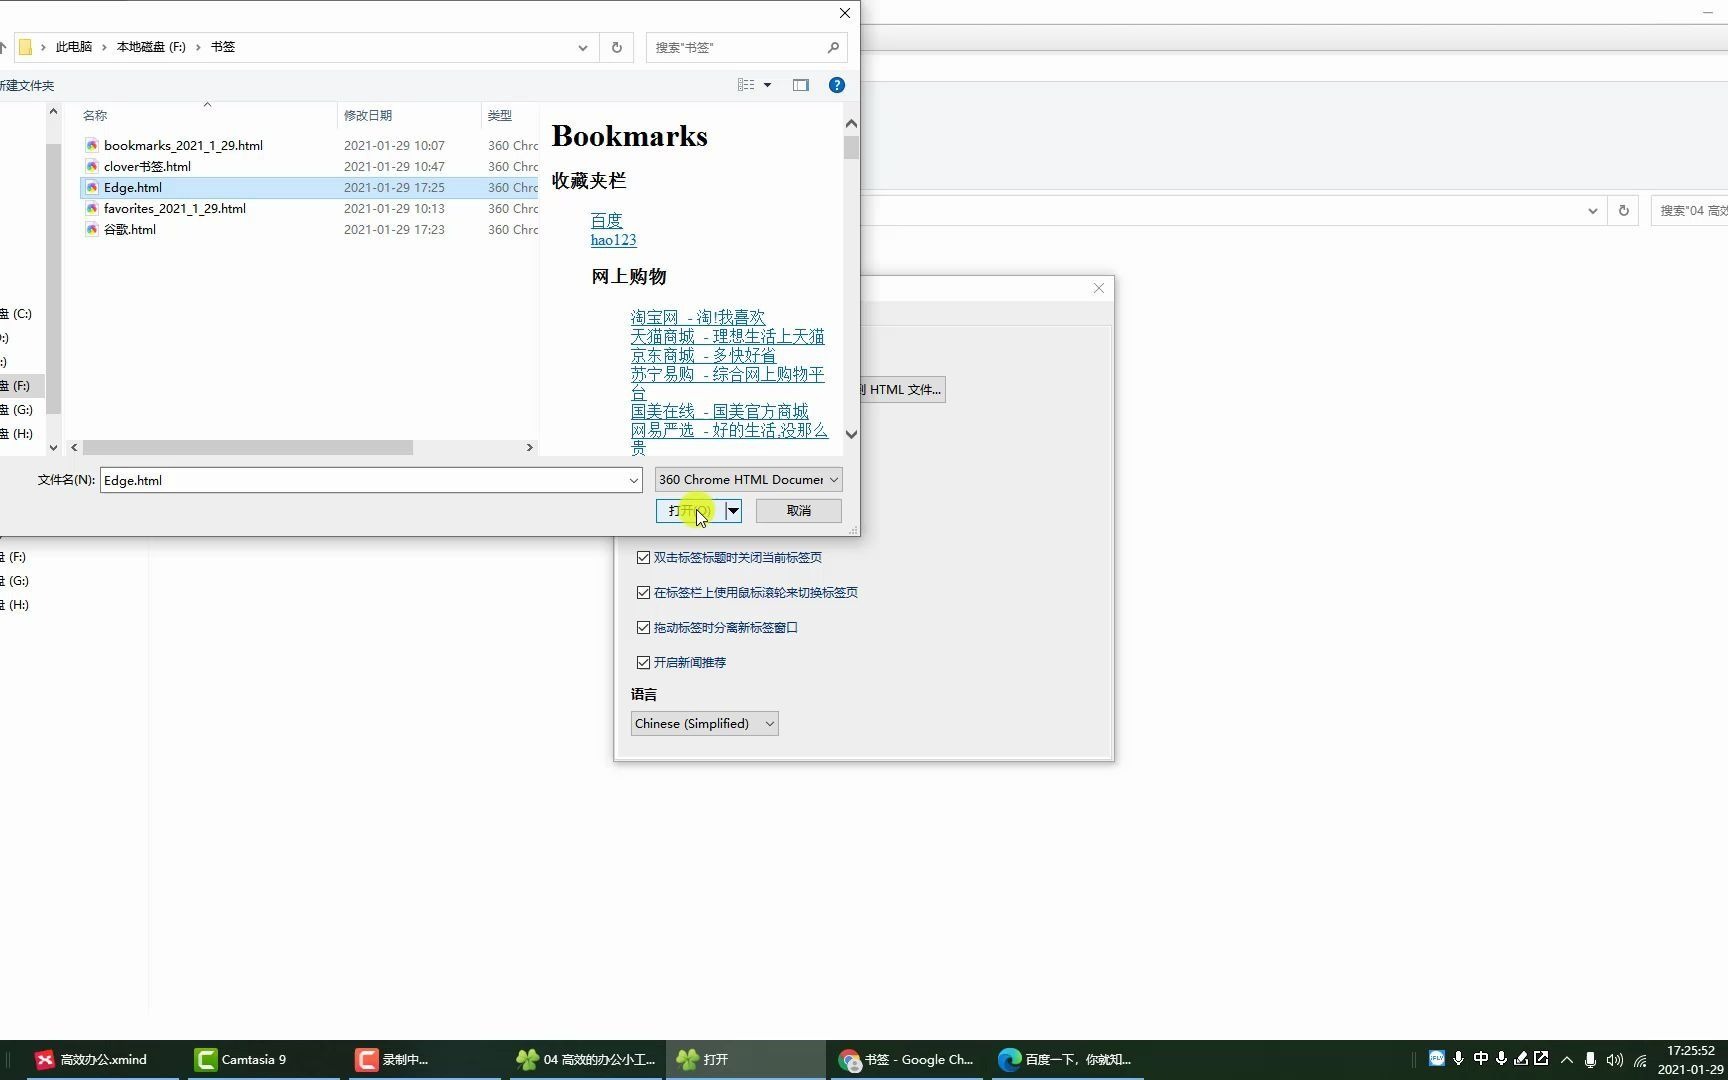Toggle 在标签栏上使用鼠标滚轮来切换标签页 checkbox
Viewport: 1728px width, 1080px height.
[x=644, y=593]
